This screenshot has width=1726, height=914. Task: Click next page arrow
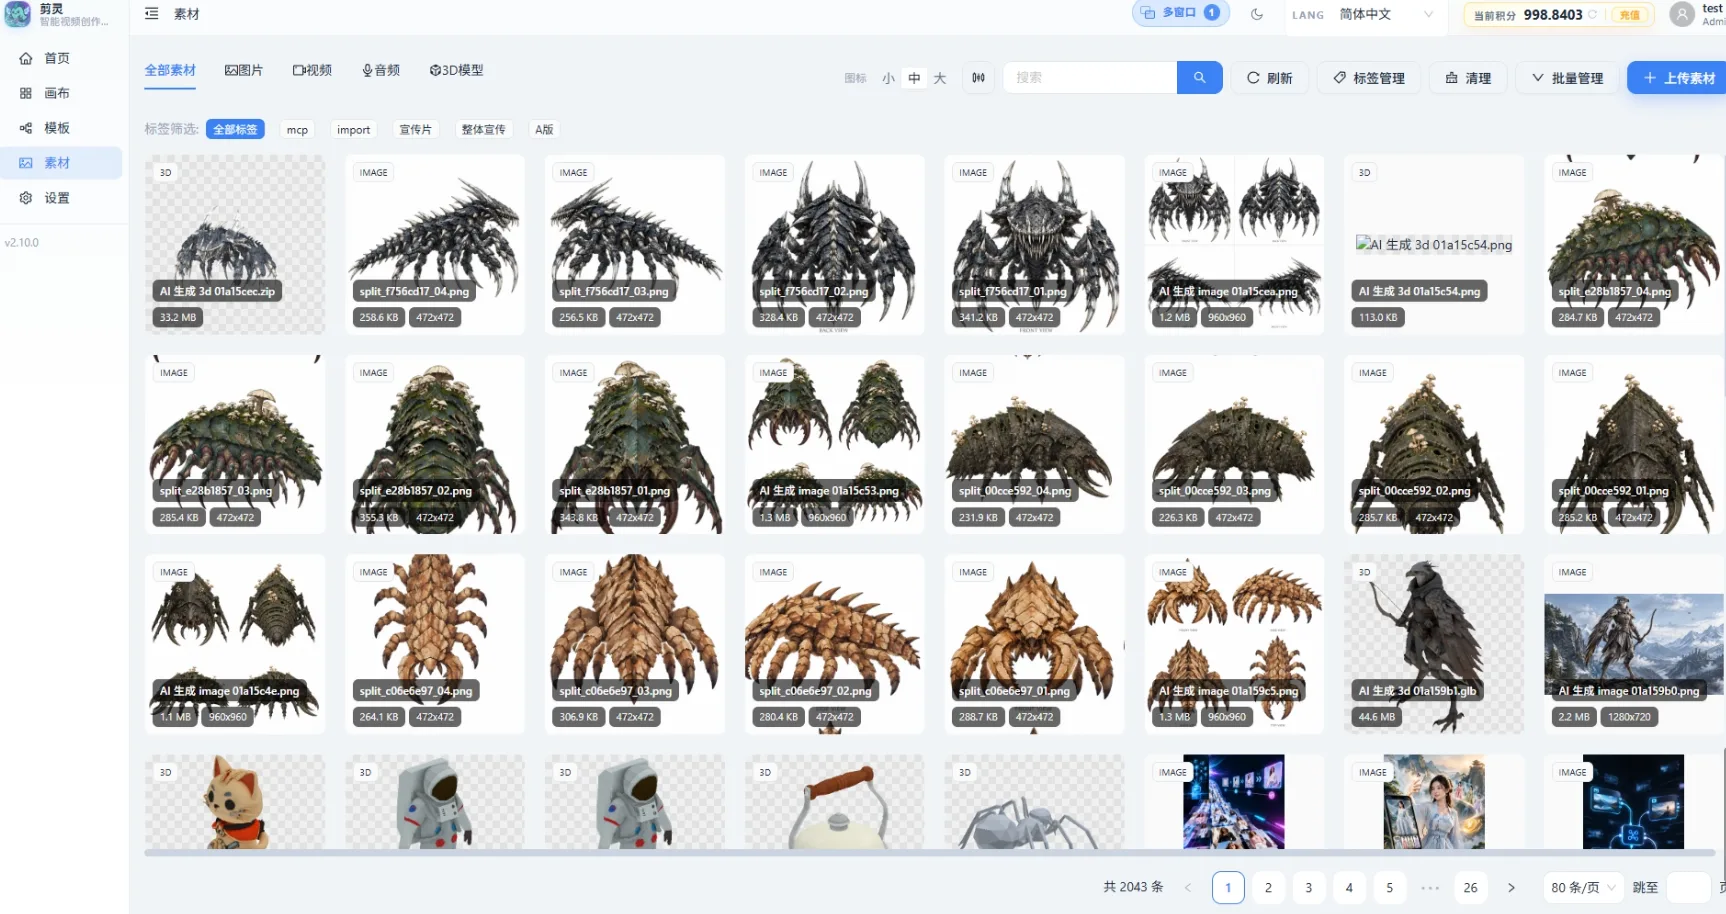coord(1511,887)
